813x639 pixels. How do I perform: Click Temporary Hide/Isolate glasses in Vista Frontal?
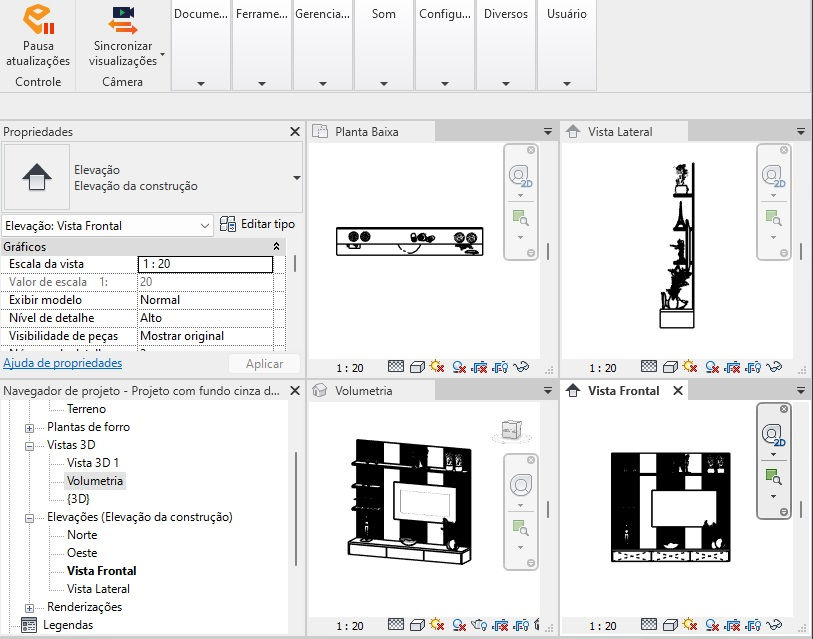coord(774,624)
